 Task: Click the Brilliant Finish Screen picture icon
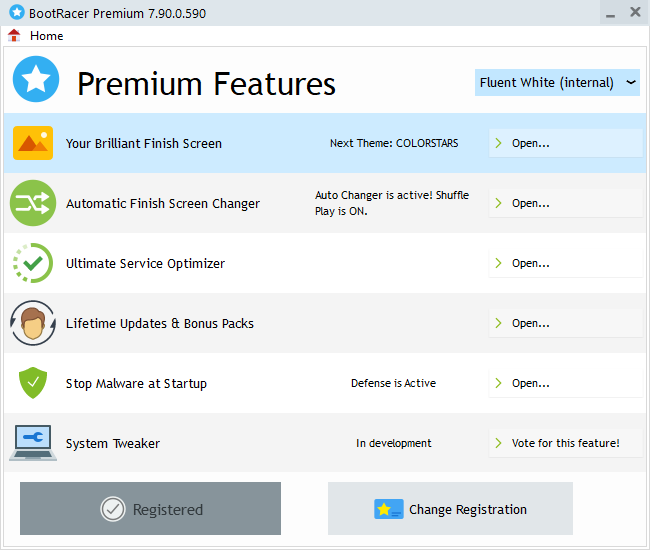point(33,143)
